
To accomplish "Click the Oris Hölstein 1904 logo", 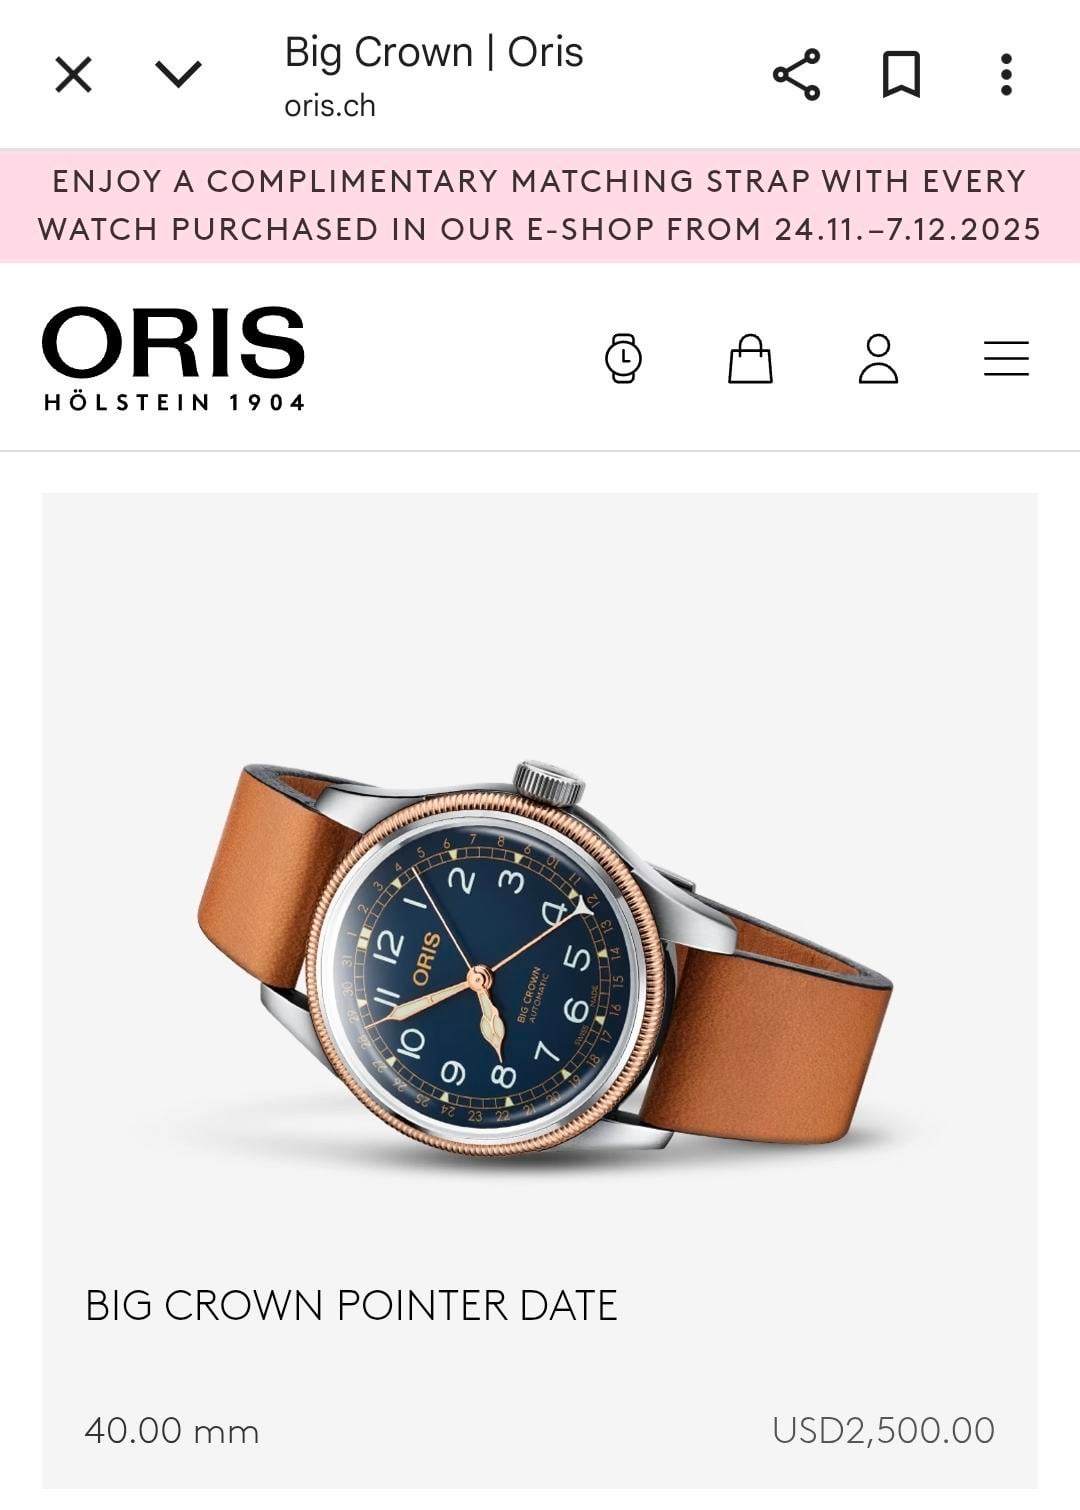I will [x=174, y=359].
